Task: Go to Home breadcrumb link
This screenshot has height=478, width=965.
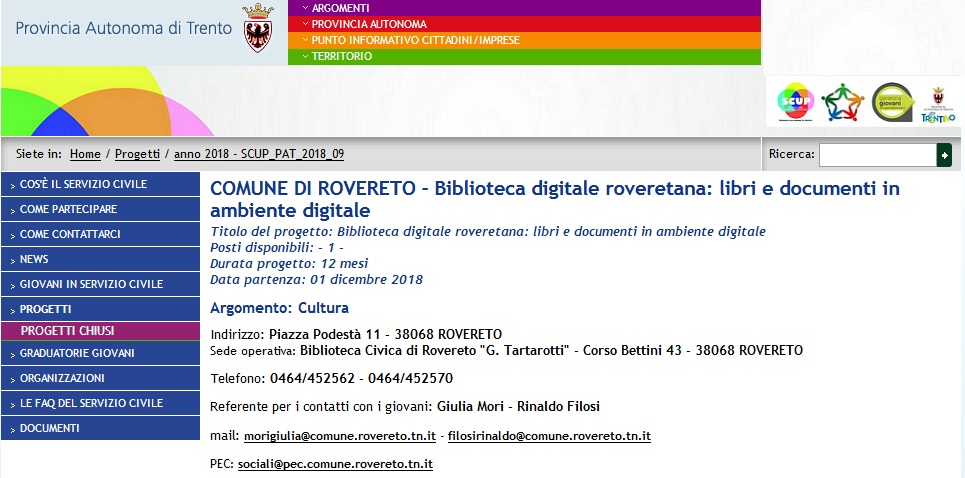Action: 85,154
